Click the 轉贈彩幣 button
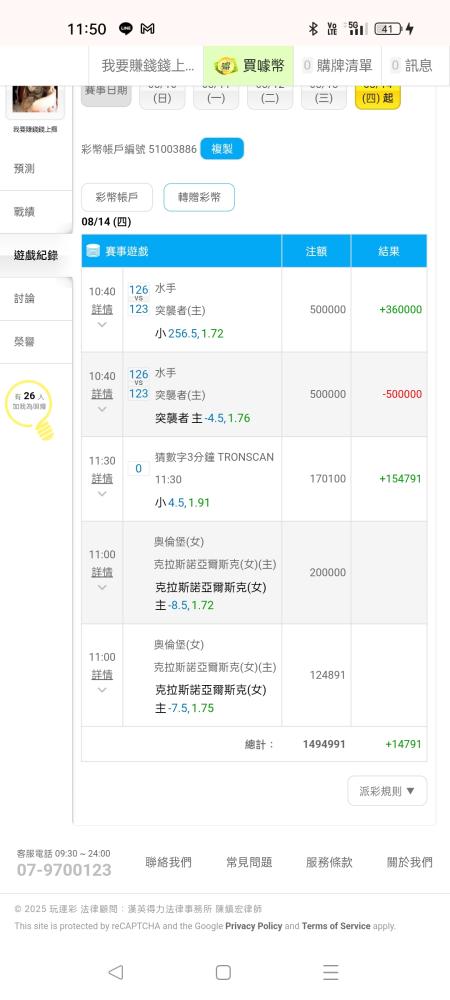The width and height of the screenshot is (450, 1000). tap(199, 197)
